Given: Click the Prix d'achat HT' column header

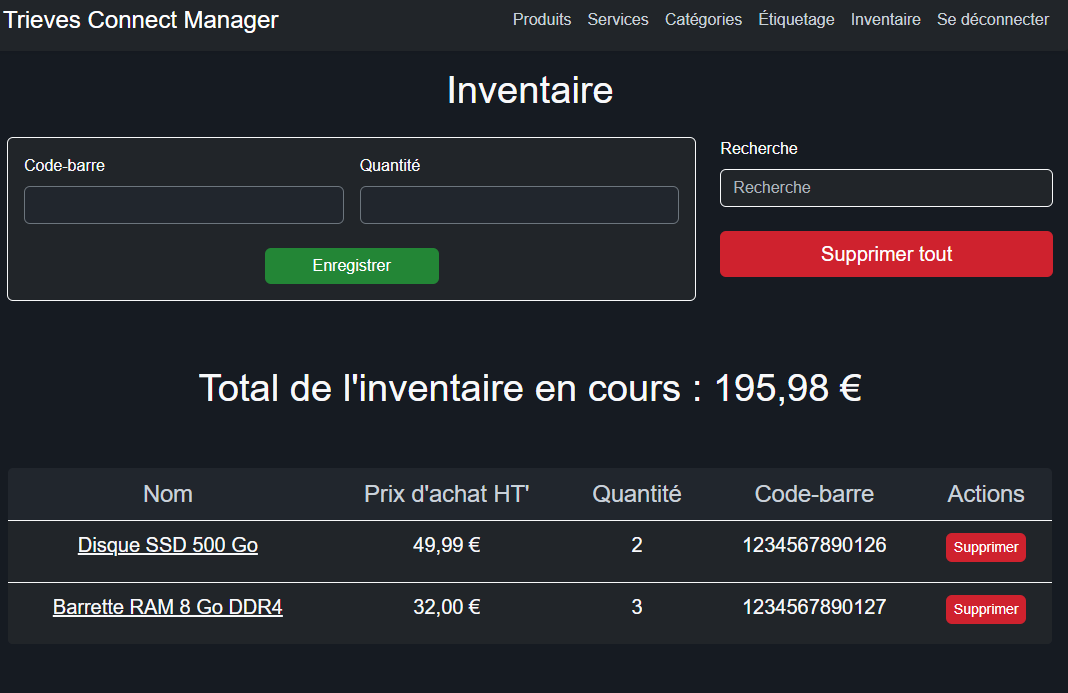Looking at the screenshot, I should tap(446, 494).
